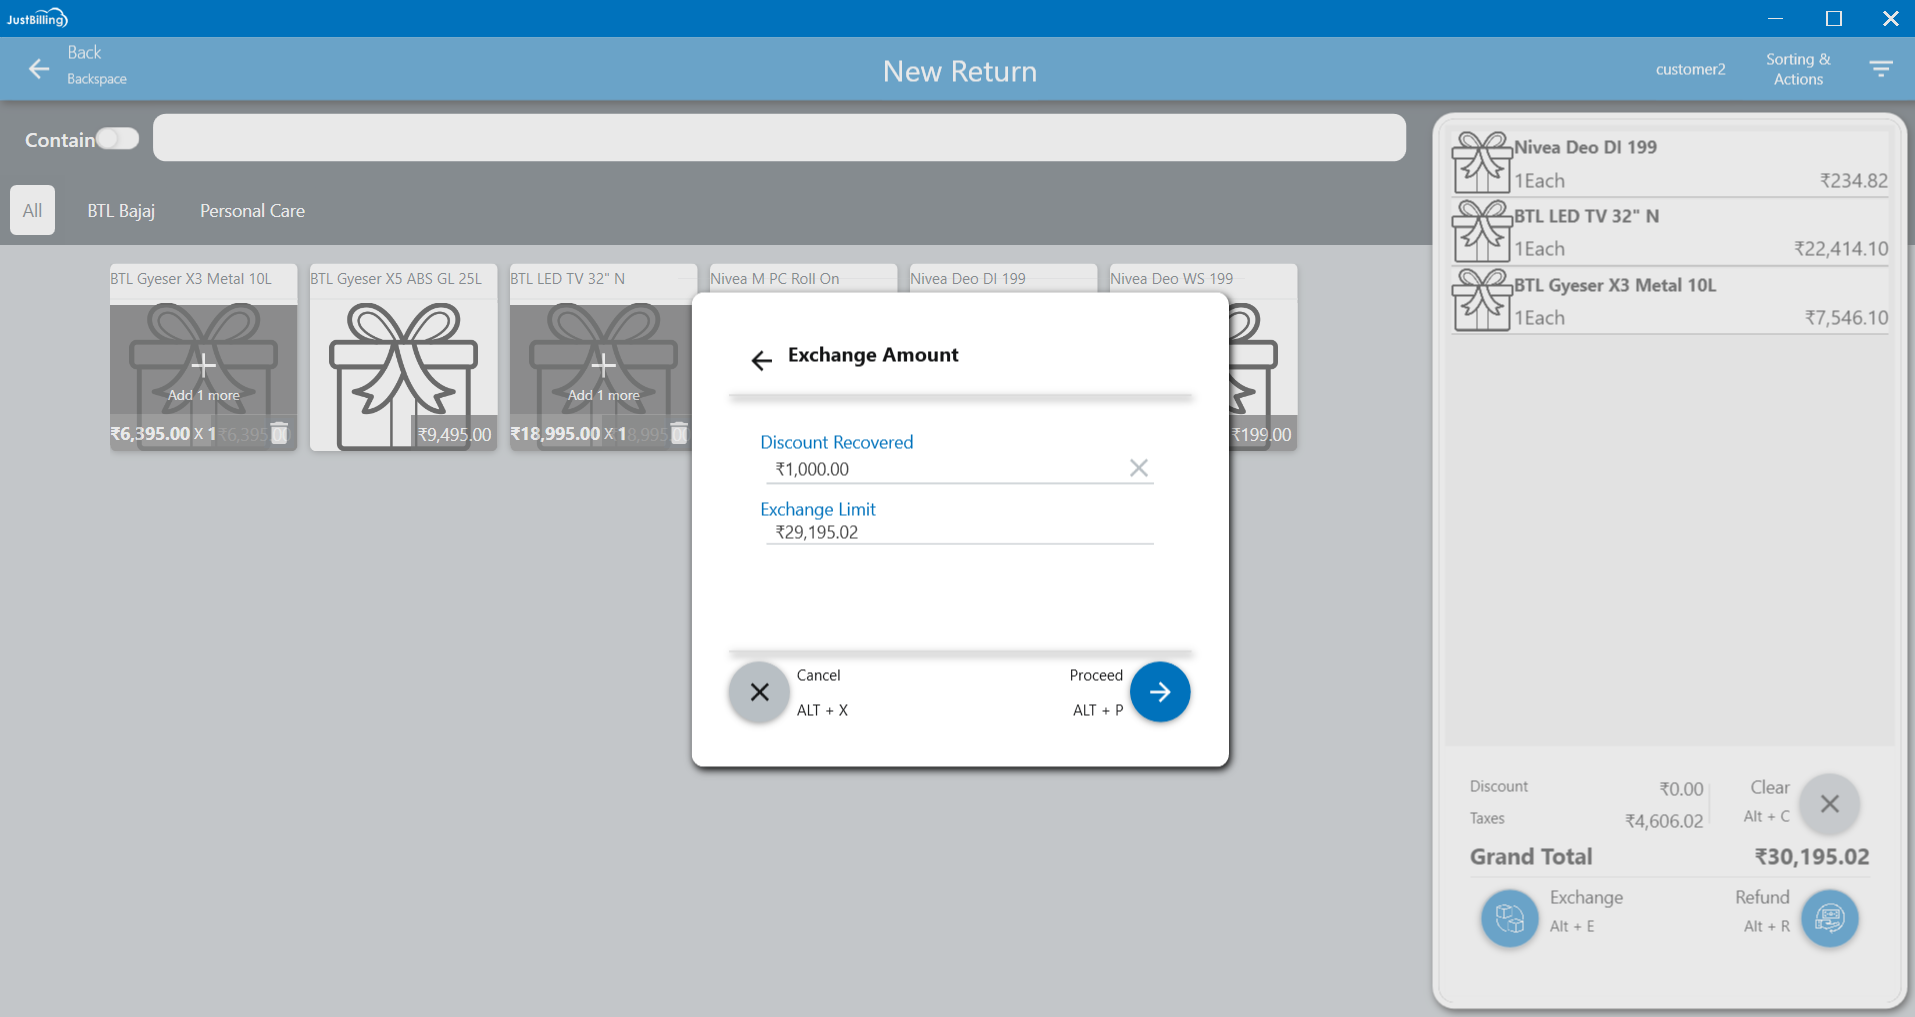Edit the Discount Recovered amount field
The image size is (1915, 1017).
pos(945,469)
